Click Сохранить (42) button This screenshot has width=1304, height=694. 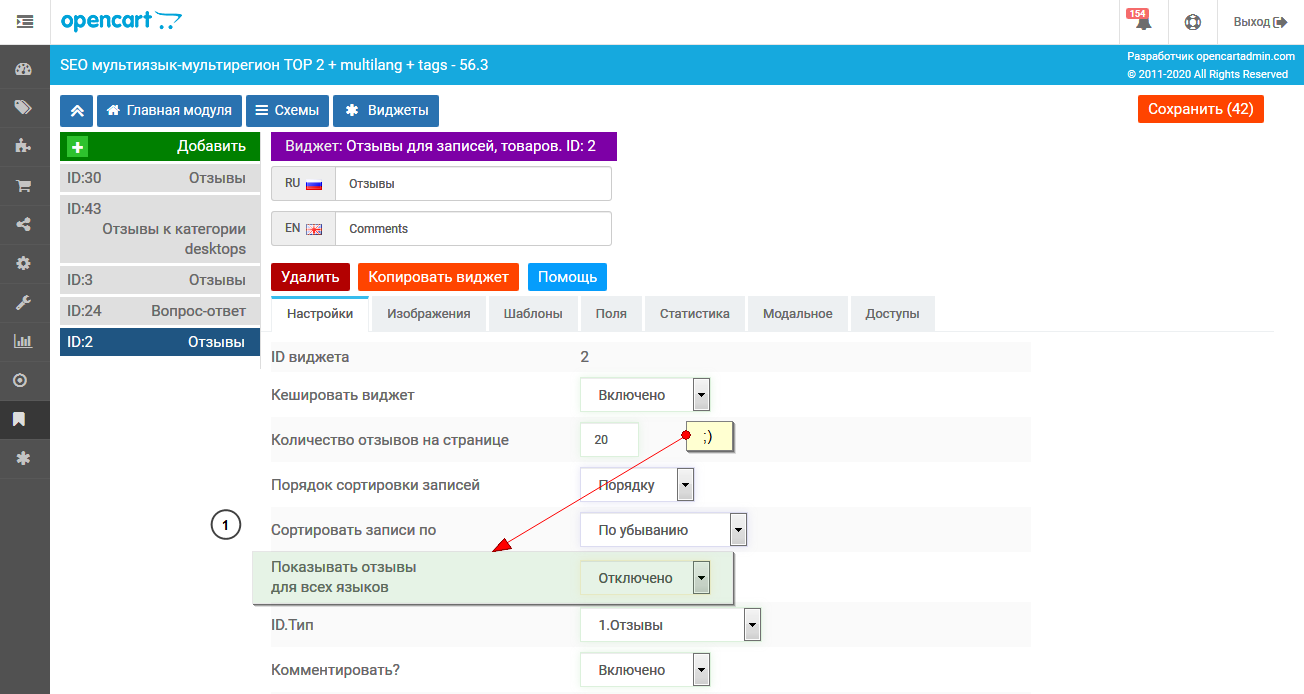point(1201,109)
